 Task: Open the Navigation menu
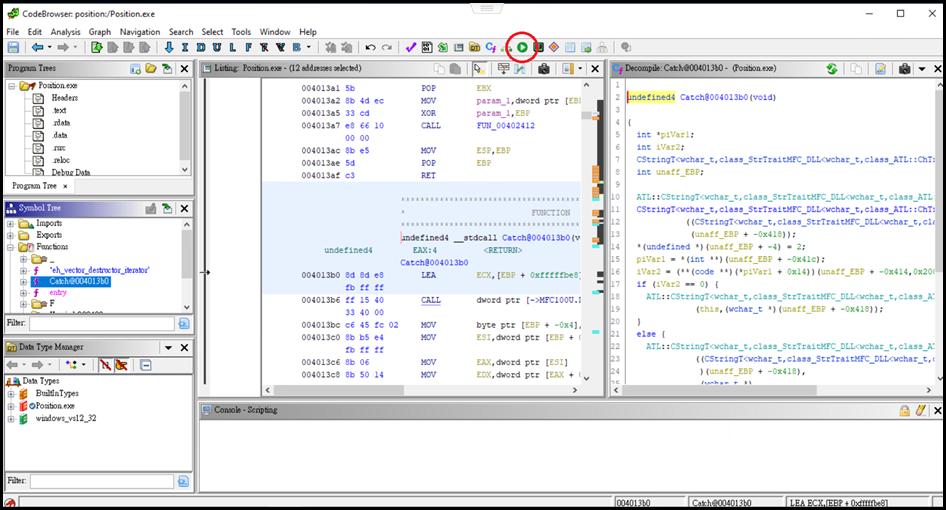coord(140,31)
